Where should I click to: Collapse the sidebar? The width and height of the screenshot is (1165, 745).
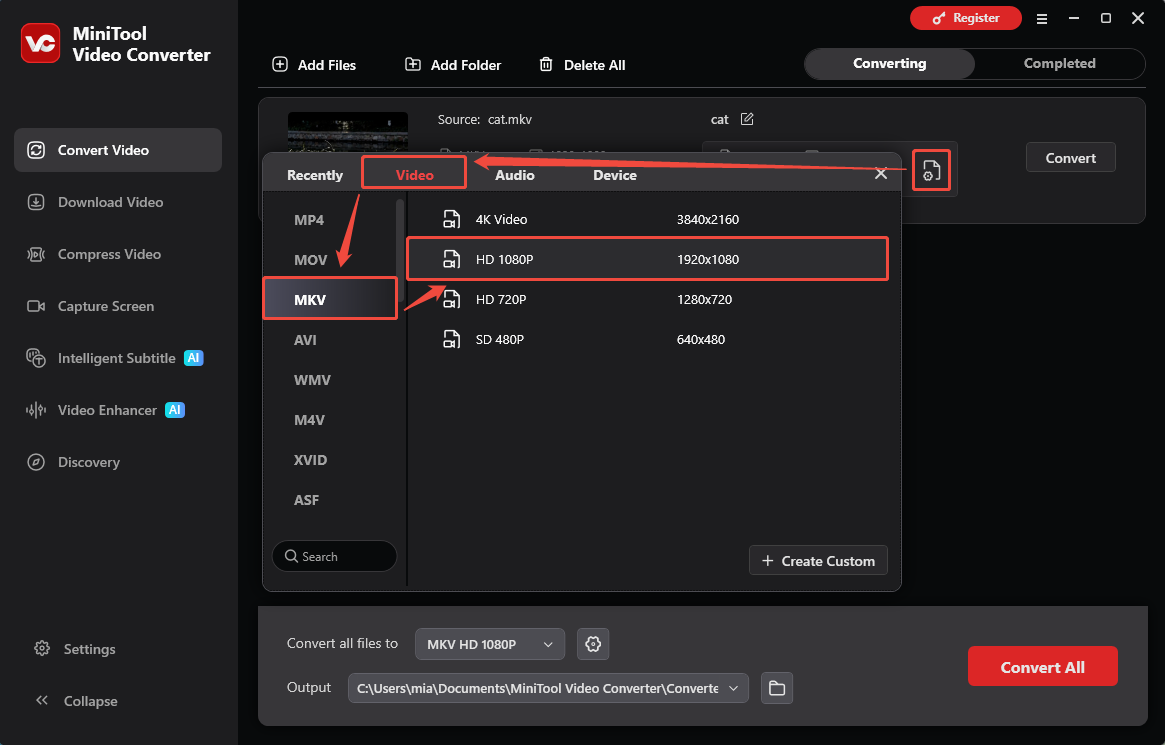(x=76, y=701)
